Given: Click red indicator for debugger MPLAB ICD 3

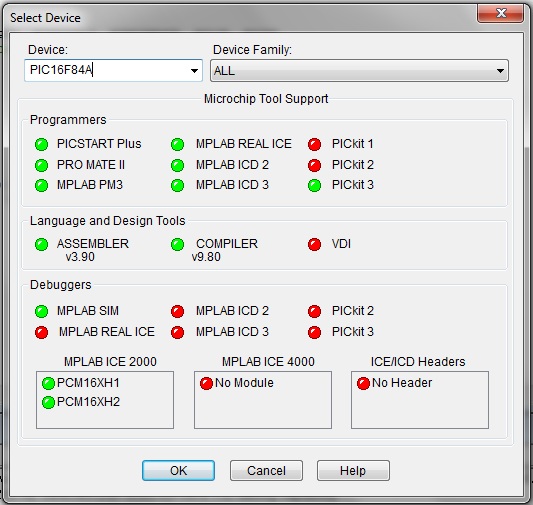Looking at the screenshot, I should coord(177,332).
